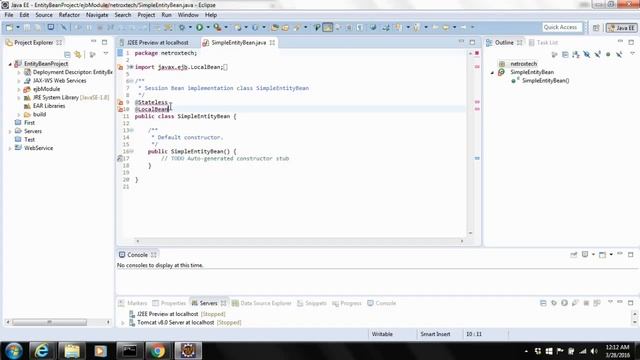The width and height of the screenshot is (640, 360).
Task: Click the Open Type toolbar icon
Action: pyautogui.click(x=275, y=27)
